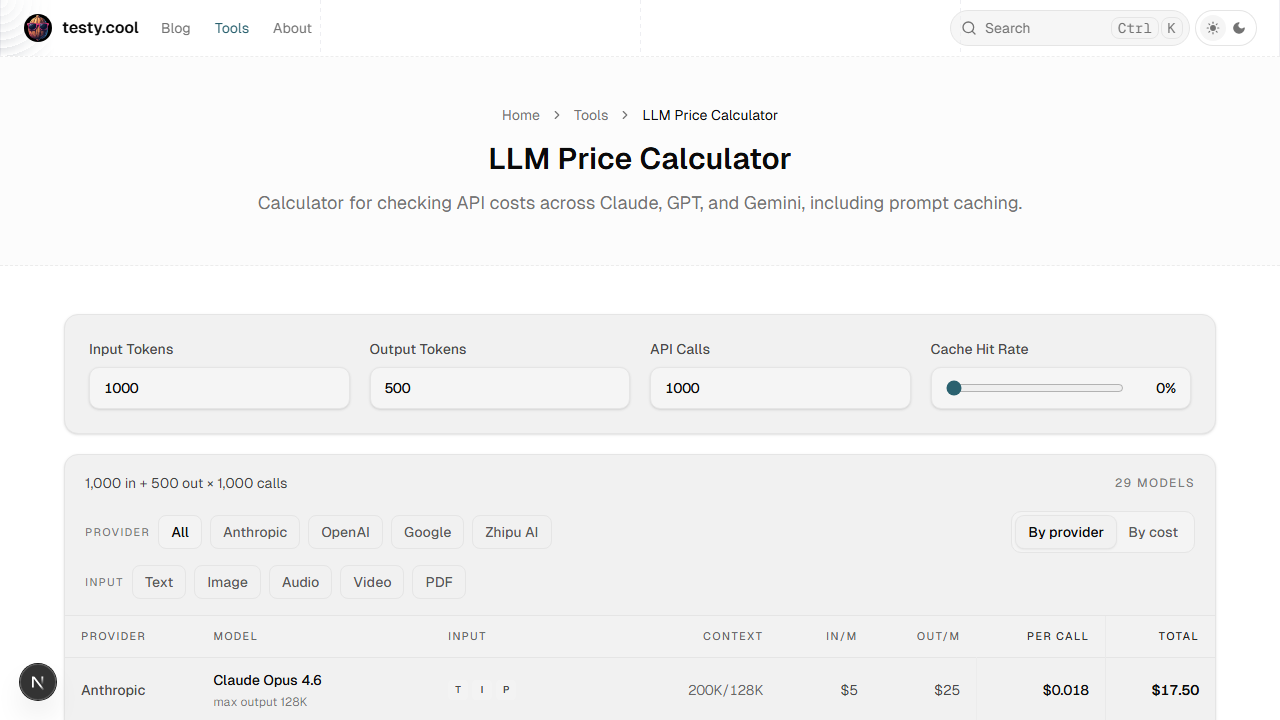Adjust the Cache Hit Rate slider
This screenshot has height=720, width=1280.
(x=1037, y=388)
